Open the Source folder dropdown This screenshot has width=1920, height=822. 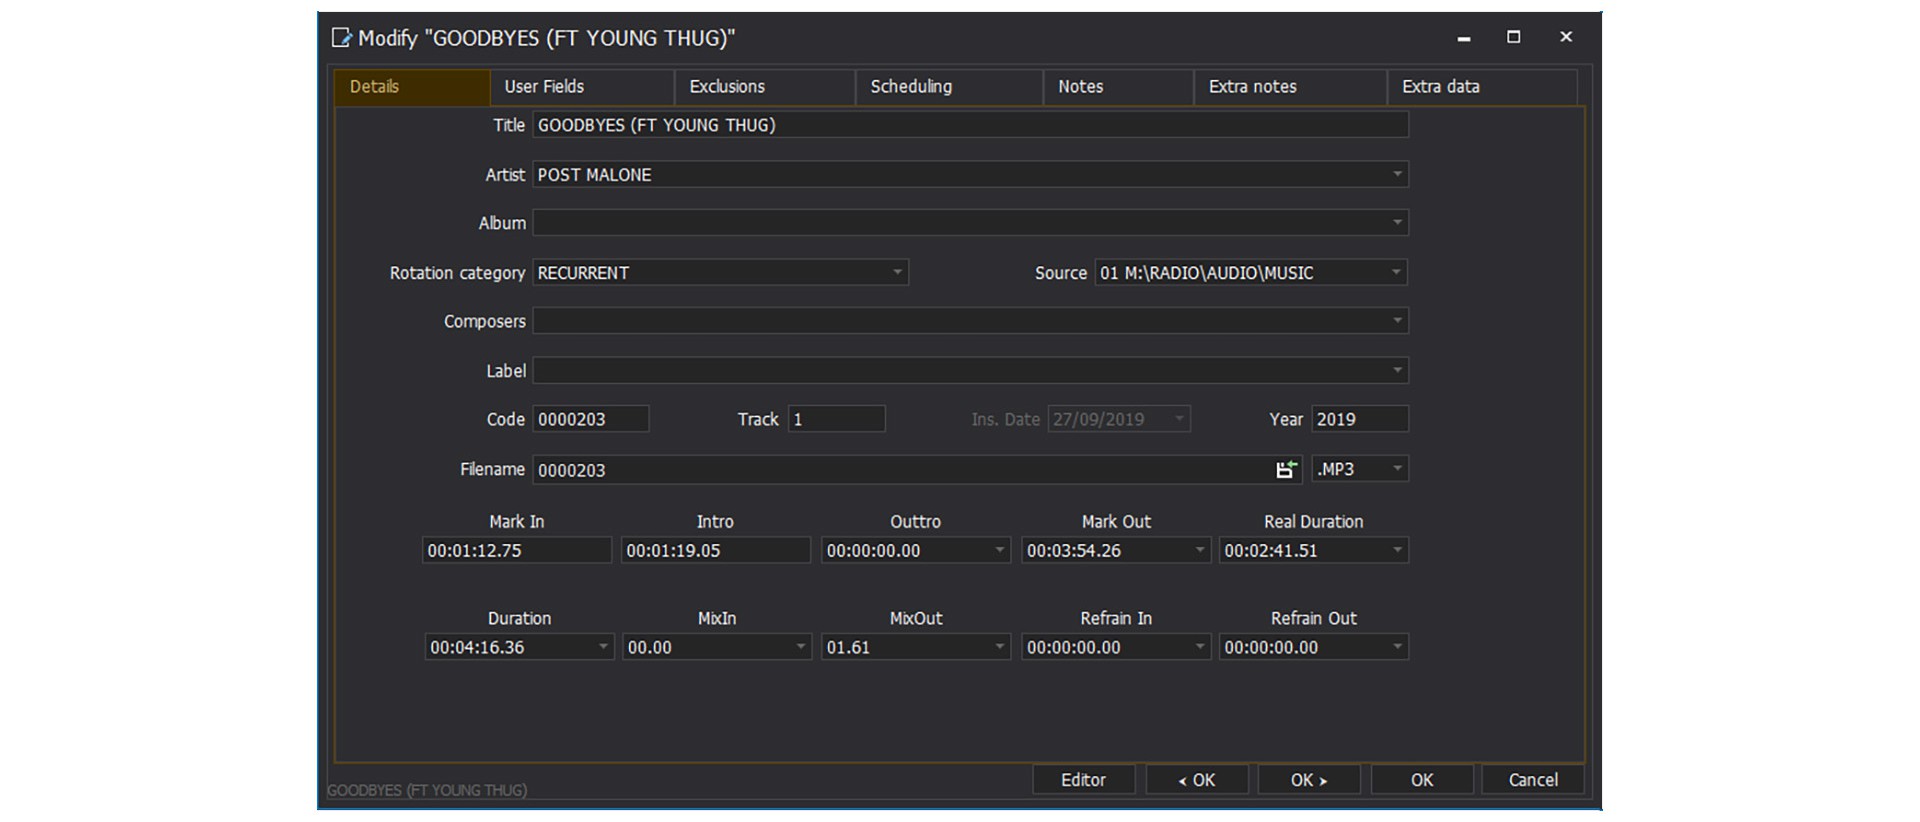pyautogui.click(x=1397, y=272)
